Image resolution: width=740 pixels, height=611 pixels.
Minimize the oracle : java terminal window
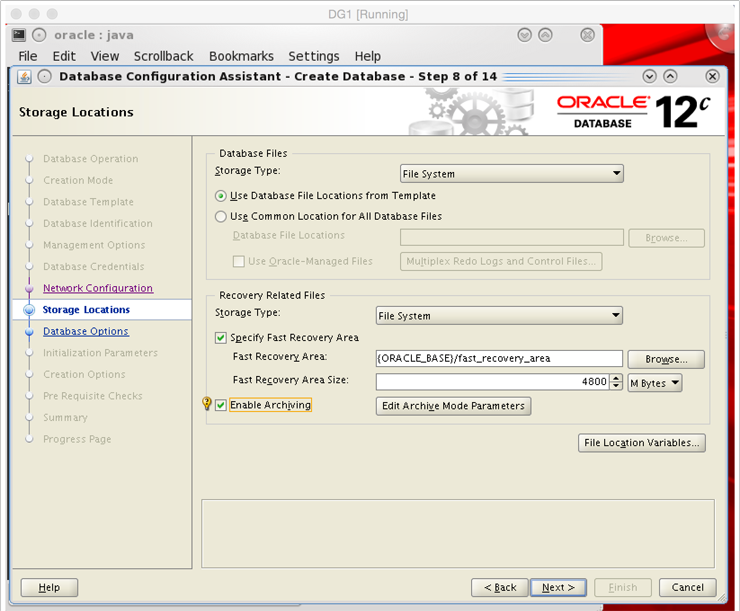click(525, 35)
